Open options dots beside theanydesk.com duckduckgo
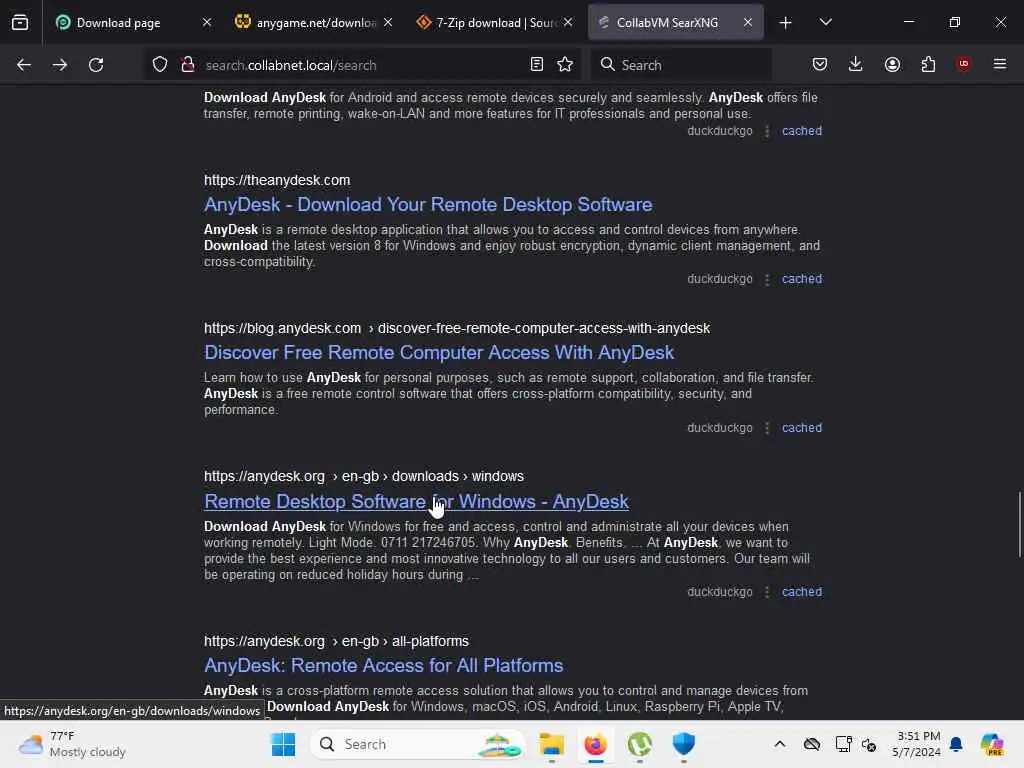Viewport: 1024px width, 768px height. pos(767,280)
